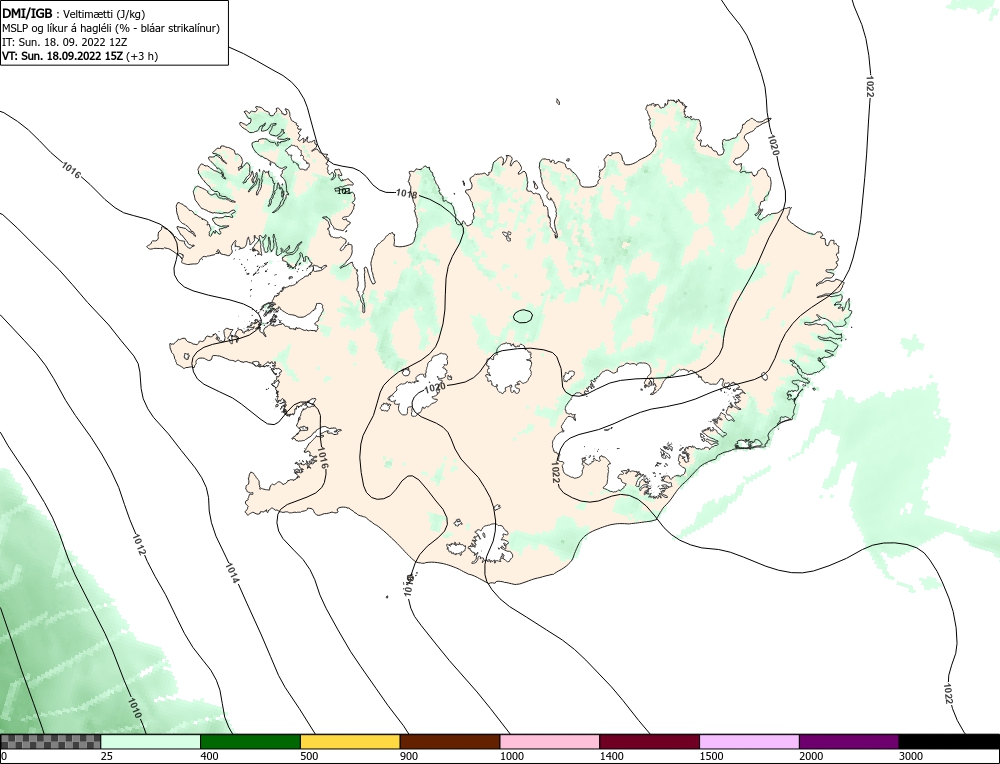Click the 1020 isobar label in central Iceland
This screenshot has height=764, width=1000.
(435, 387)
